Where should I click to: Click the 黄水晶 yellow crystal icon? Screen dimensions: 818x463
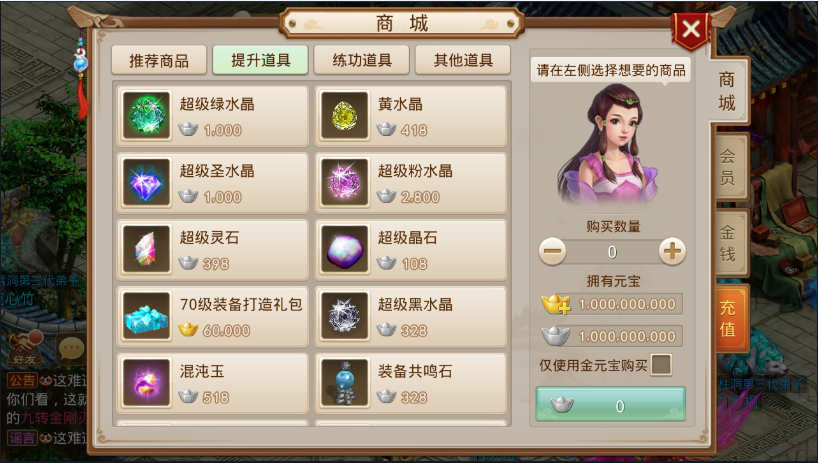344,115
